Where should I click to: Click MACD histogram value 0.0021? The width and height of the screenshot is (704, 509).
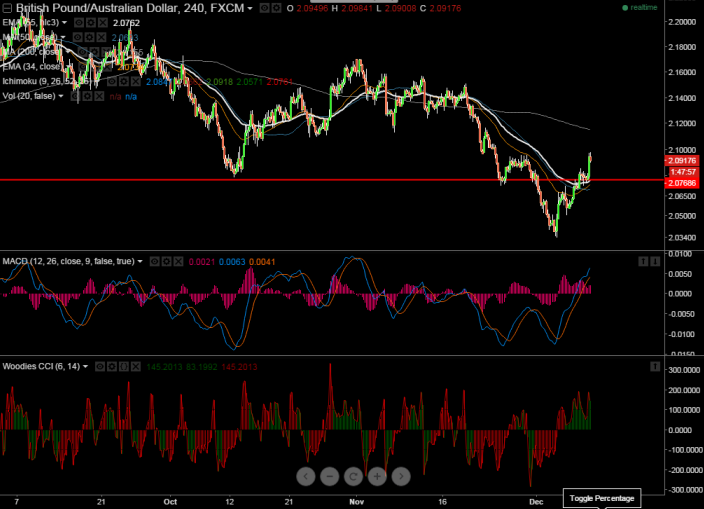[202, 262]
